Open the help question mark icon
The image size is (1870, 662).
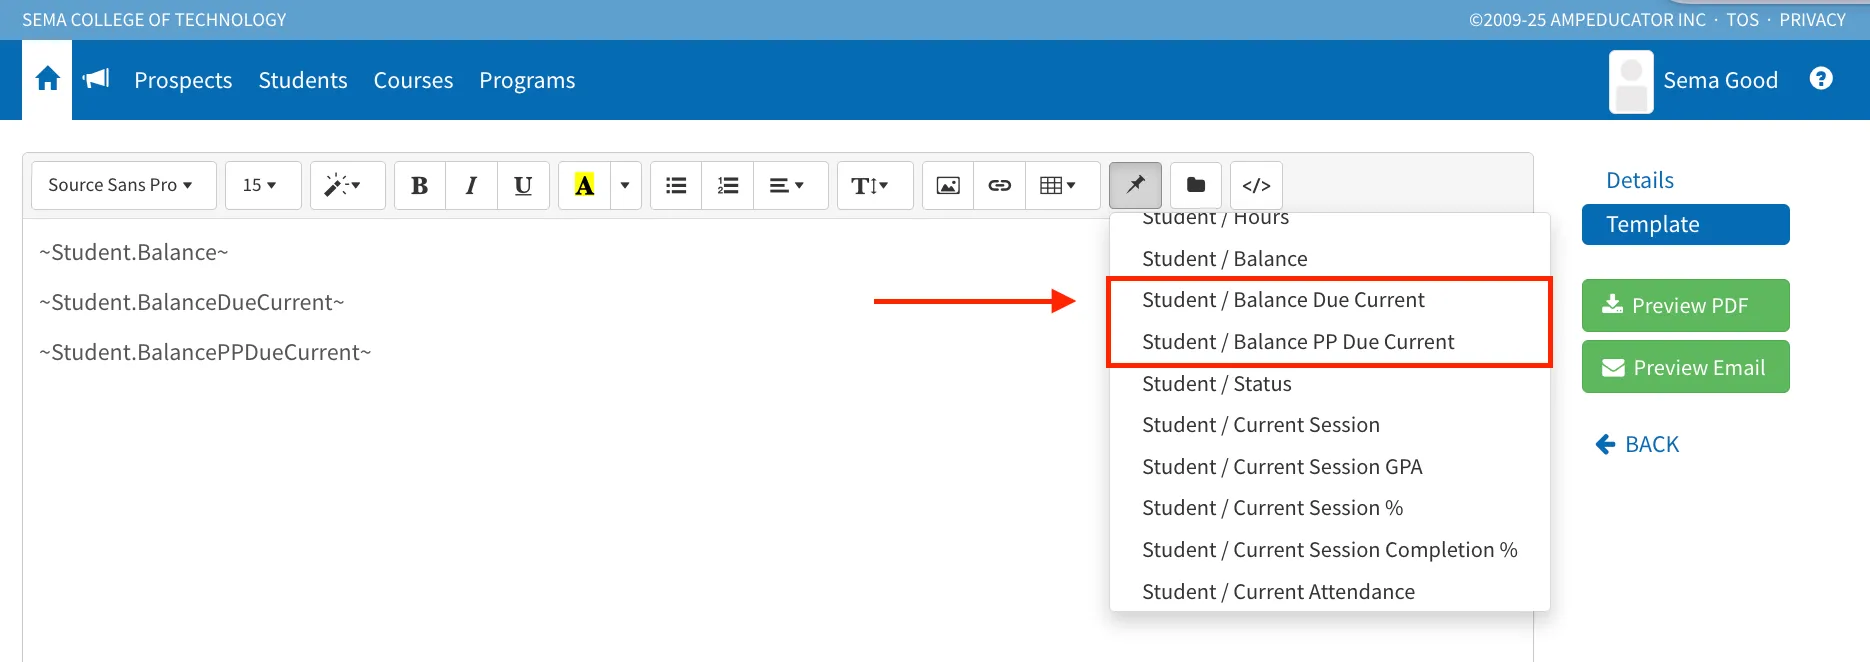[1821, 79]
